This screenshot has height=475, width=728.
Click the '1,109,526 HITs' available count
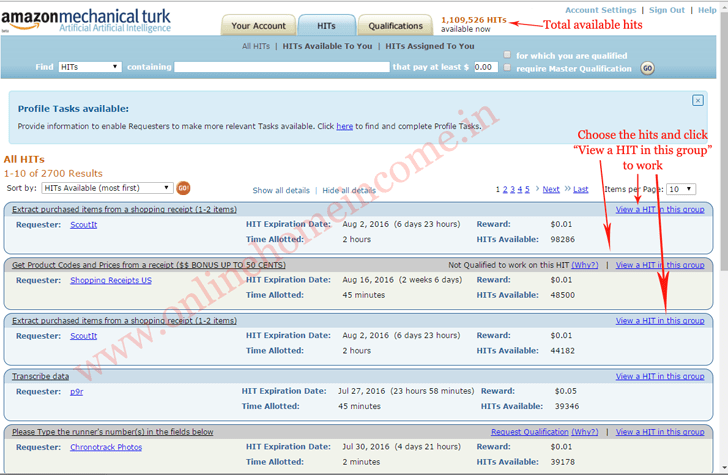(474, 20)
